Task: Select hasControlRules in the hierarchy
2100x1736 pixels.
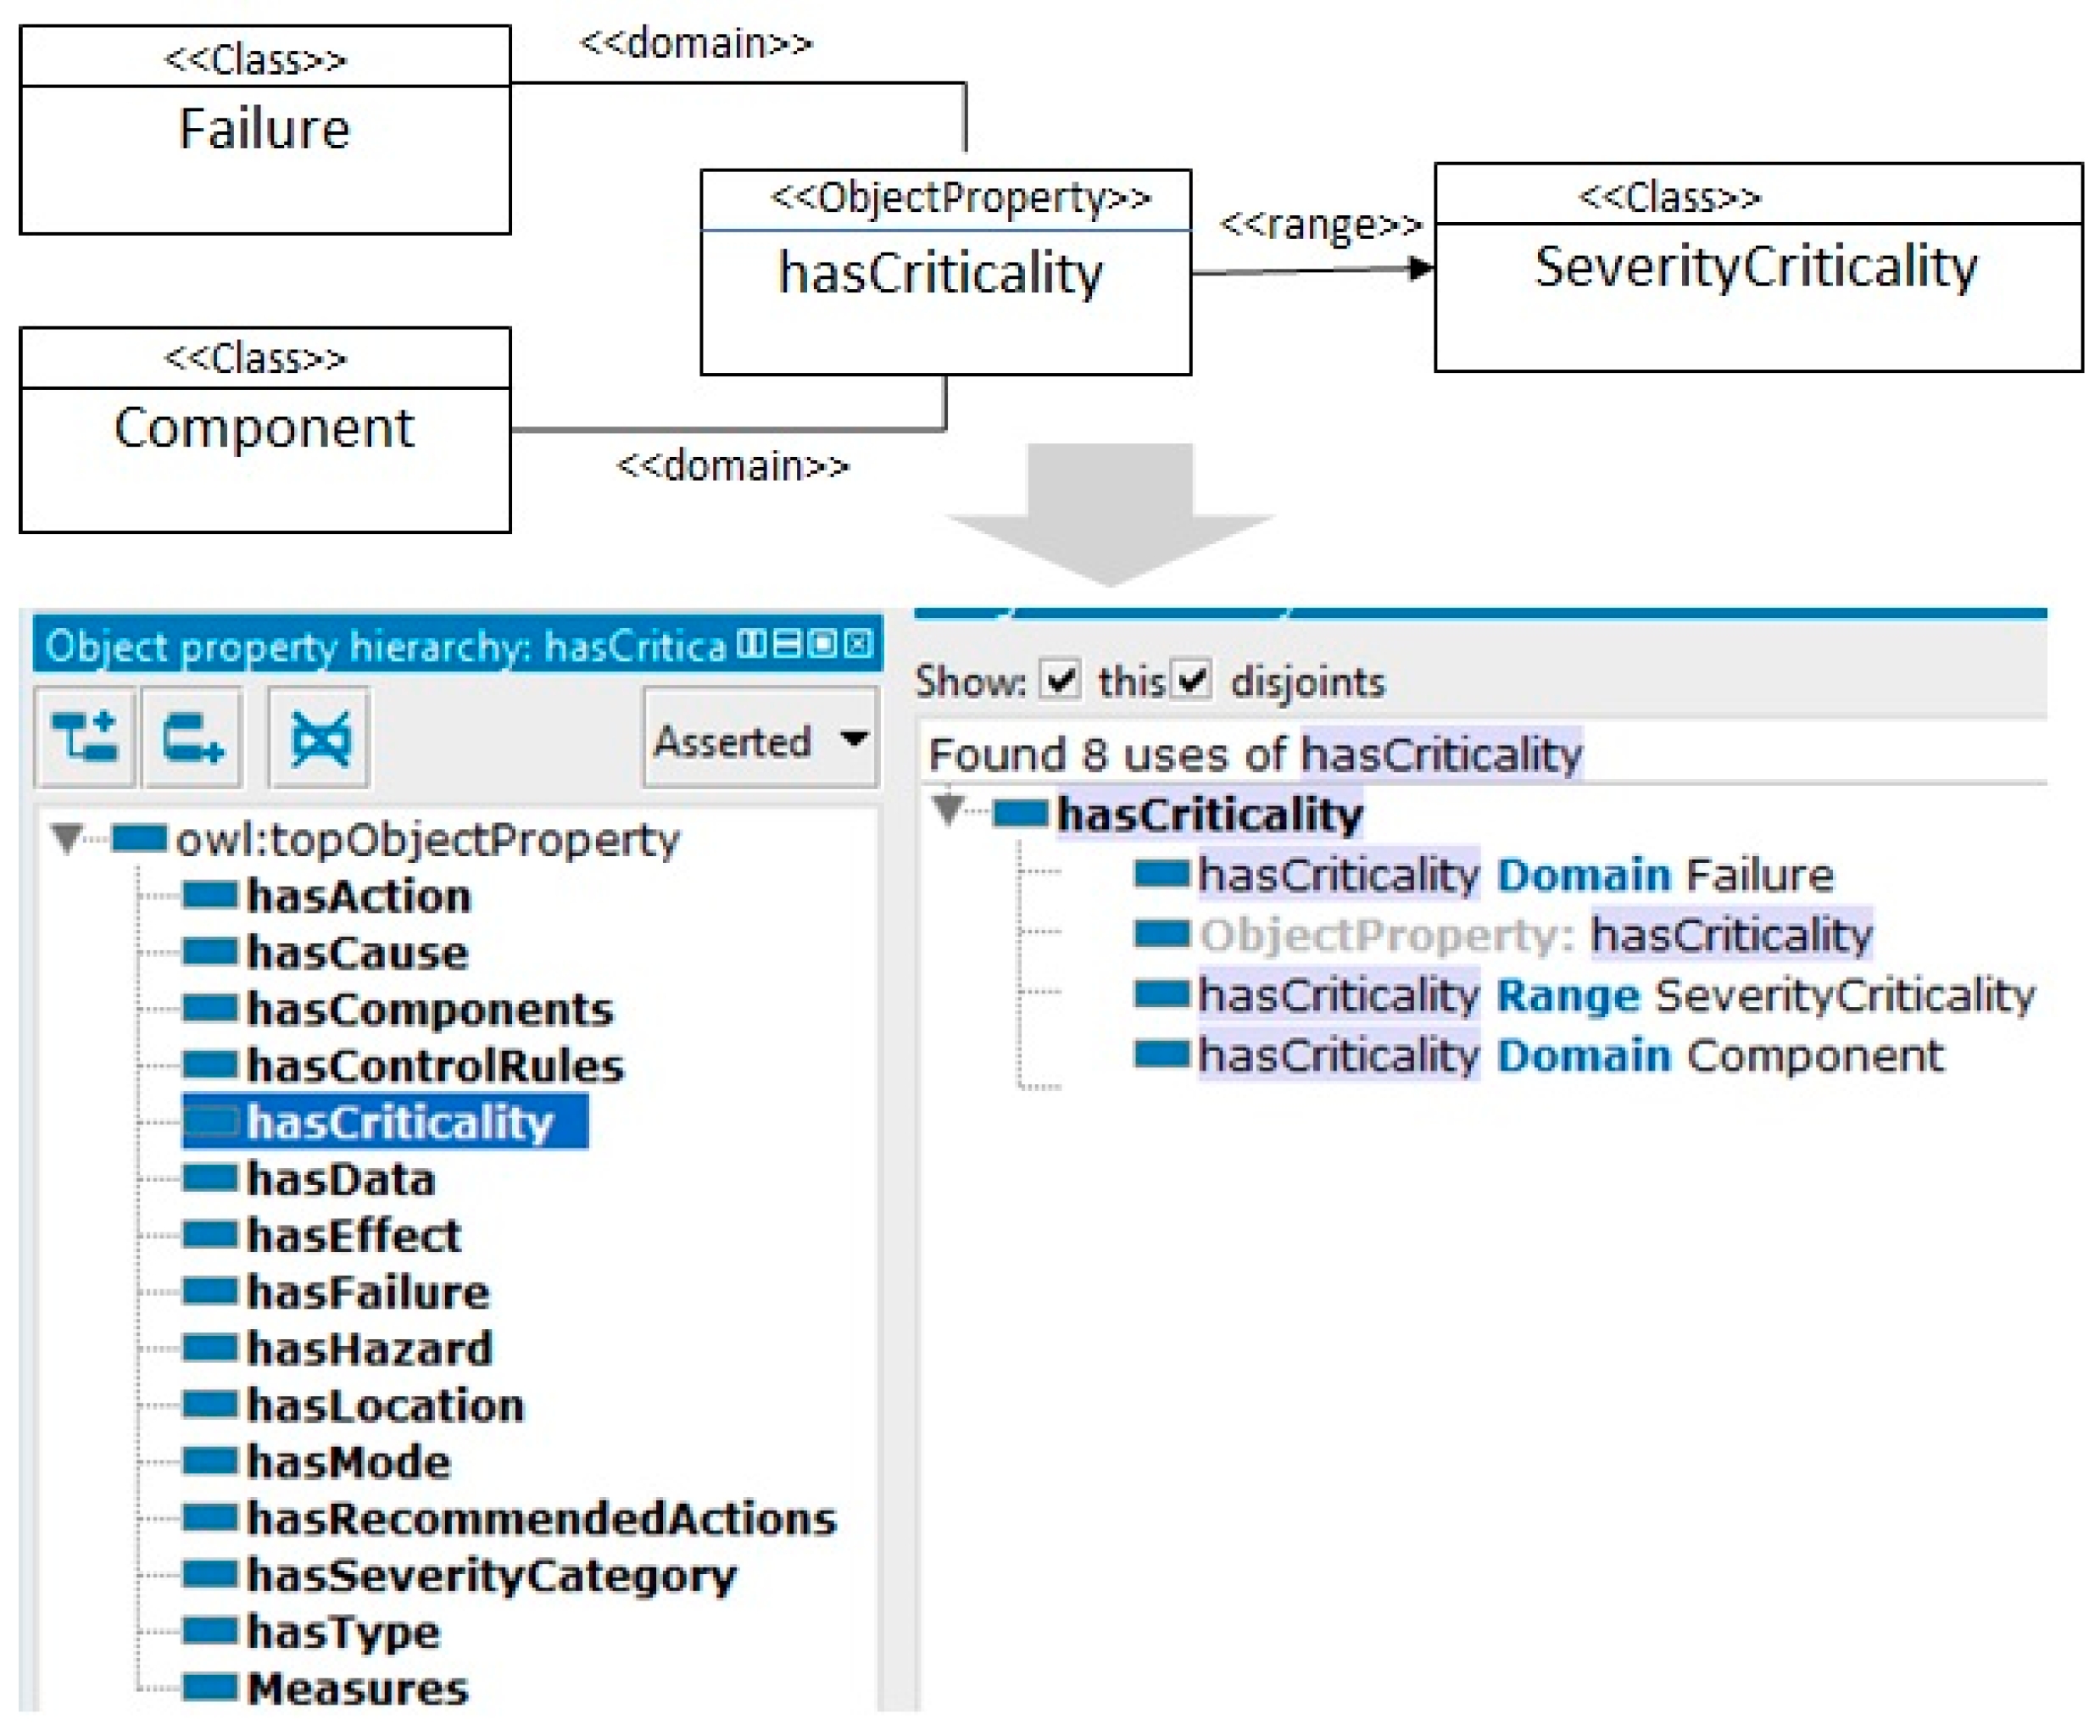Action: pos(435,1065)
